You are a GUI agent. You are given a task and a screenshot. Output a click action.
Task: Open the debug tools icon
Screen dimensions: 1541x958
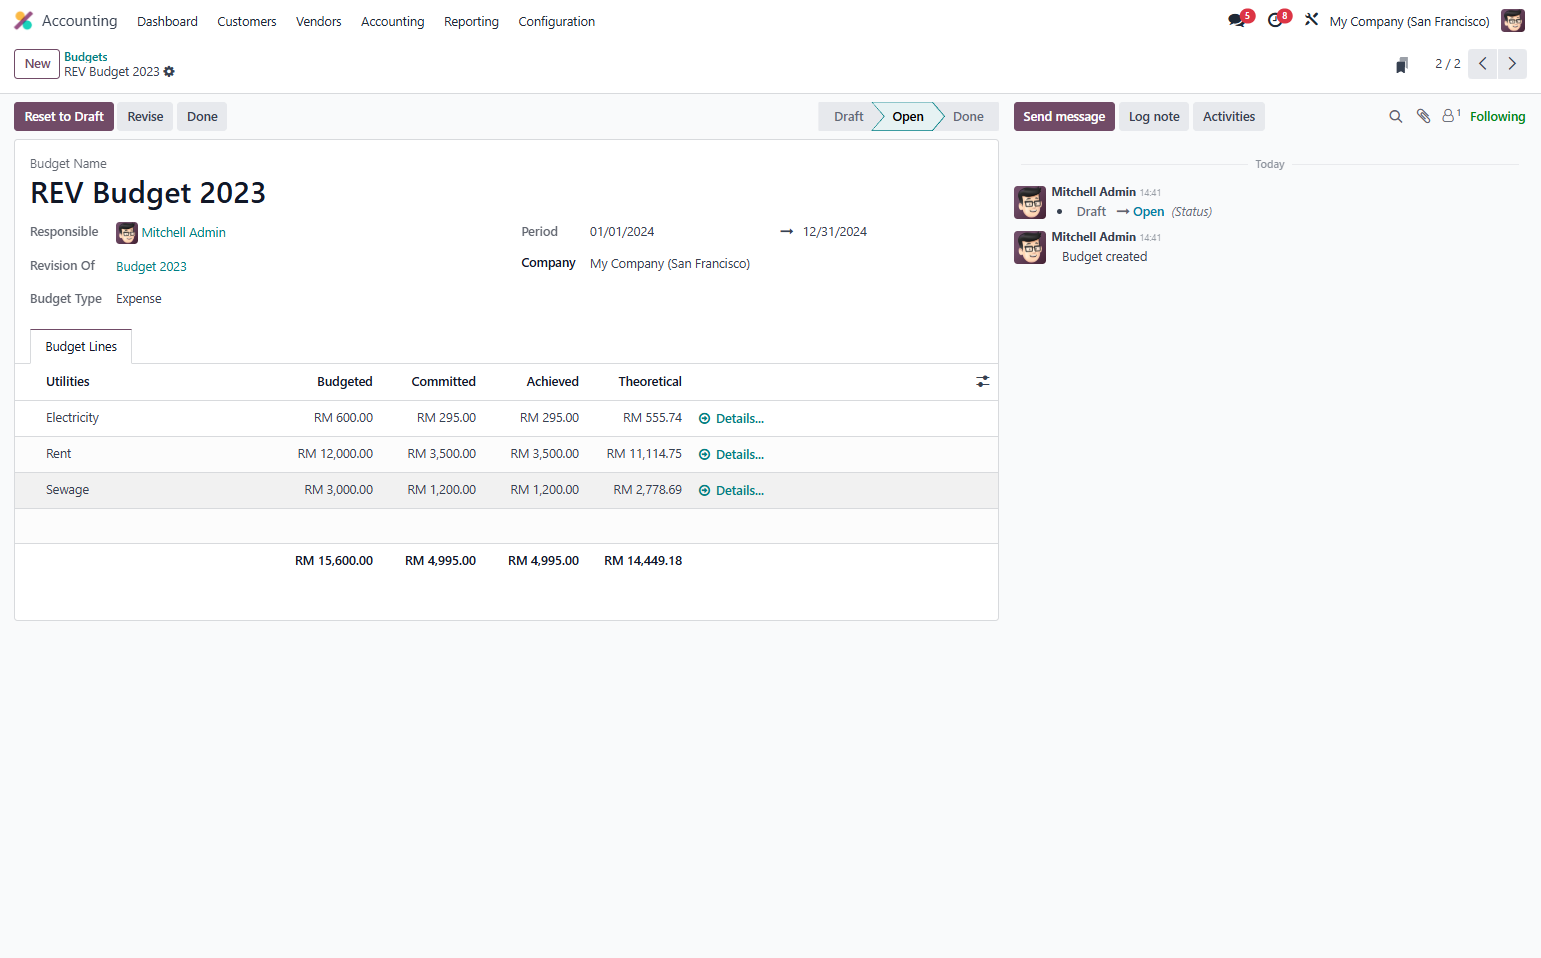pyautogui.click(x=1311, y=20)
